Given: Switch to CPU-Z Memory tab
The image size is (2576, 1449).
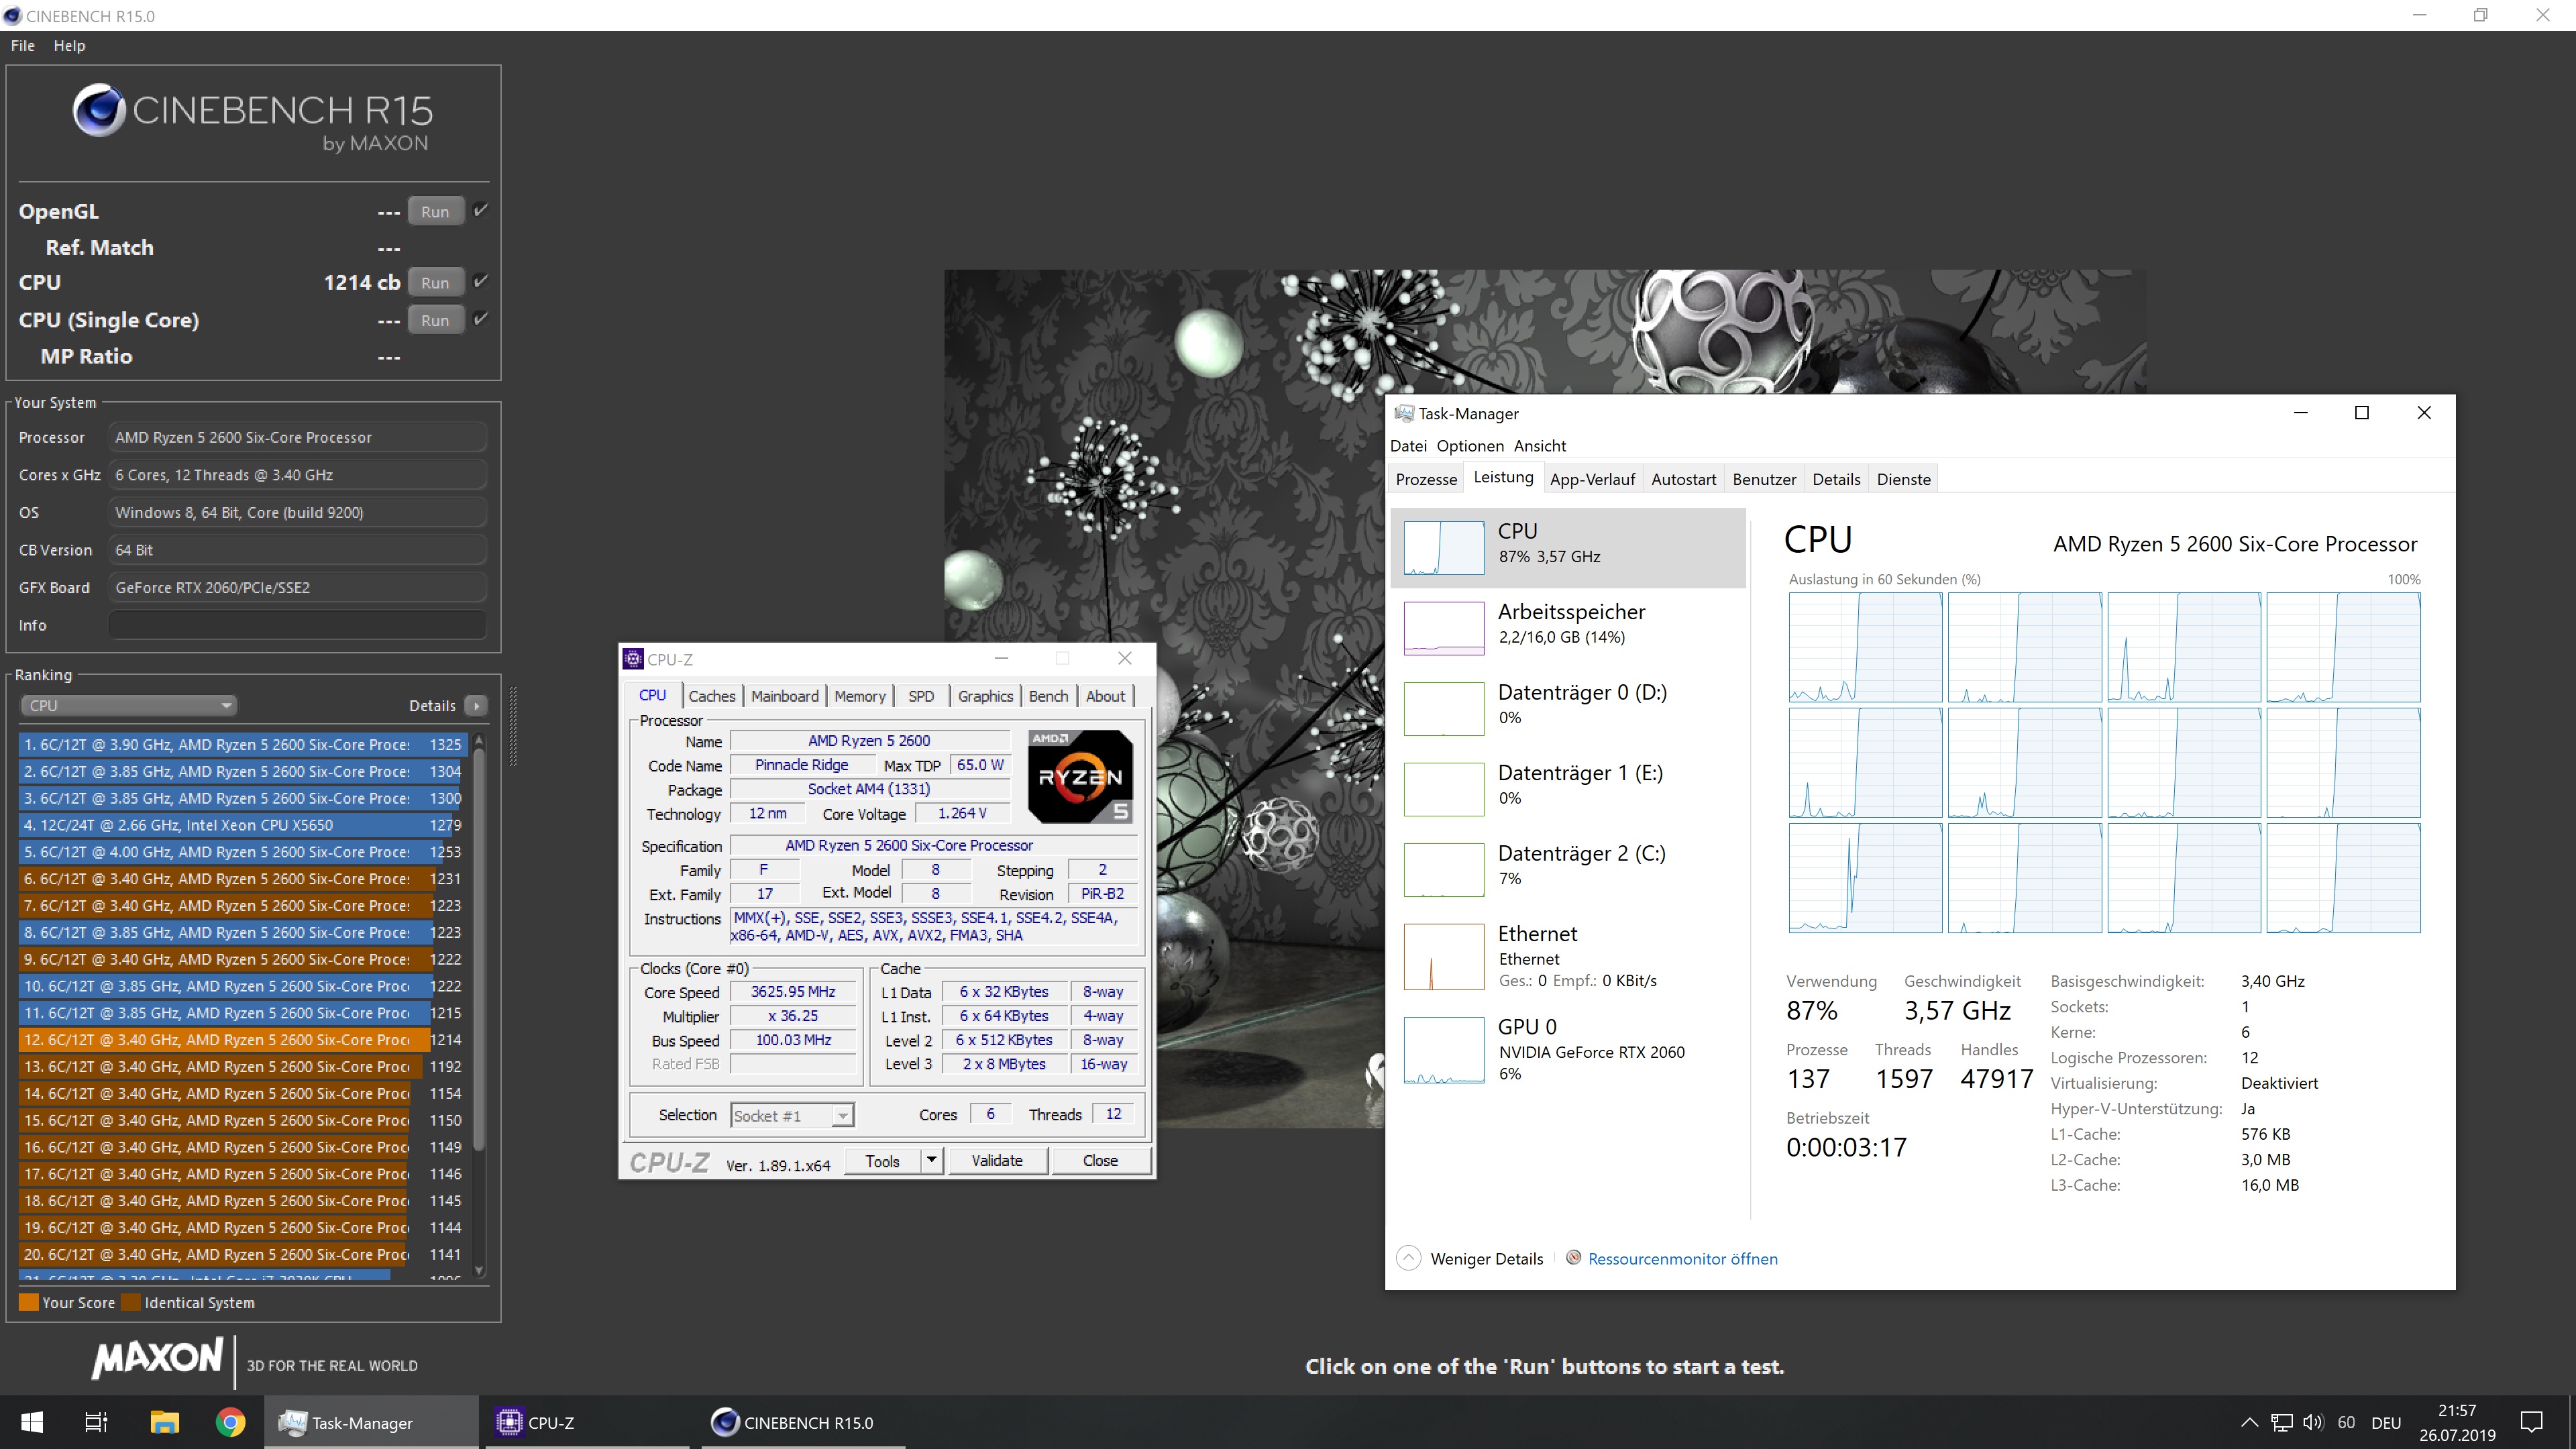Looking at the screenshot, I should pyautogui.click(x=859, y=696).
